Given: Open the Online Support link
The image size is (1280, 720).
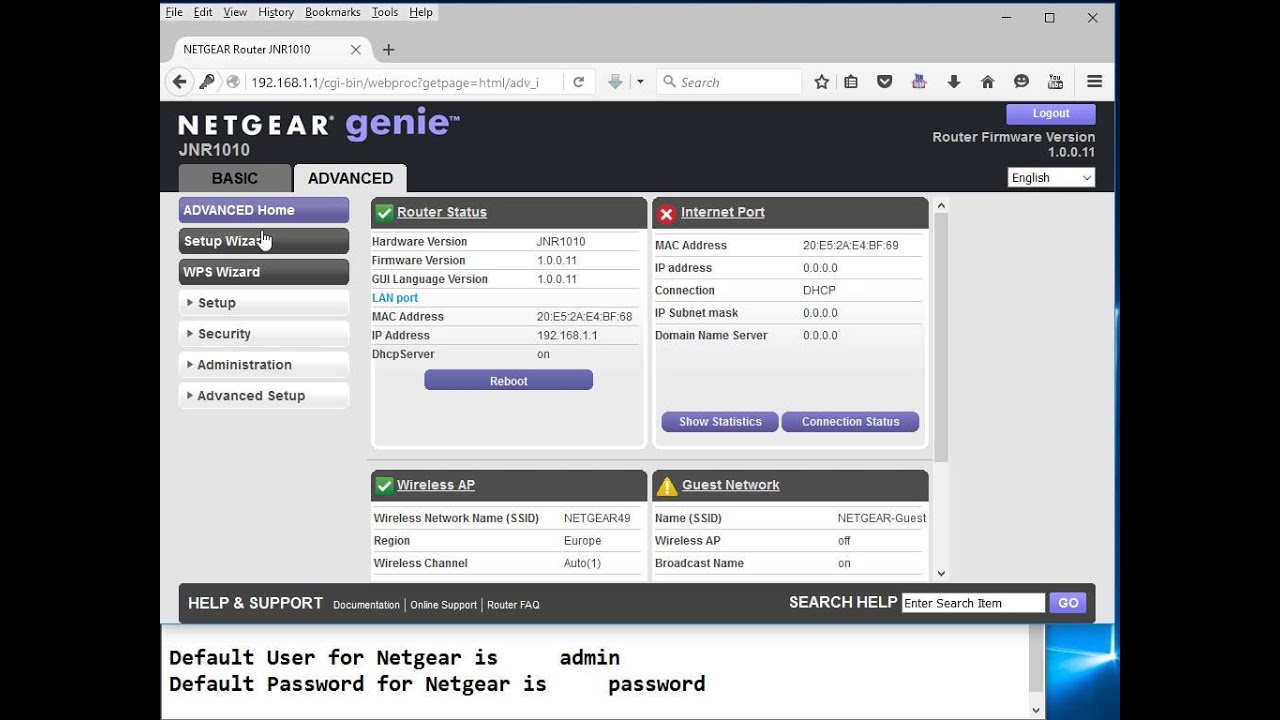Looking at the screenshot, I should (444, 605).
